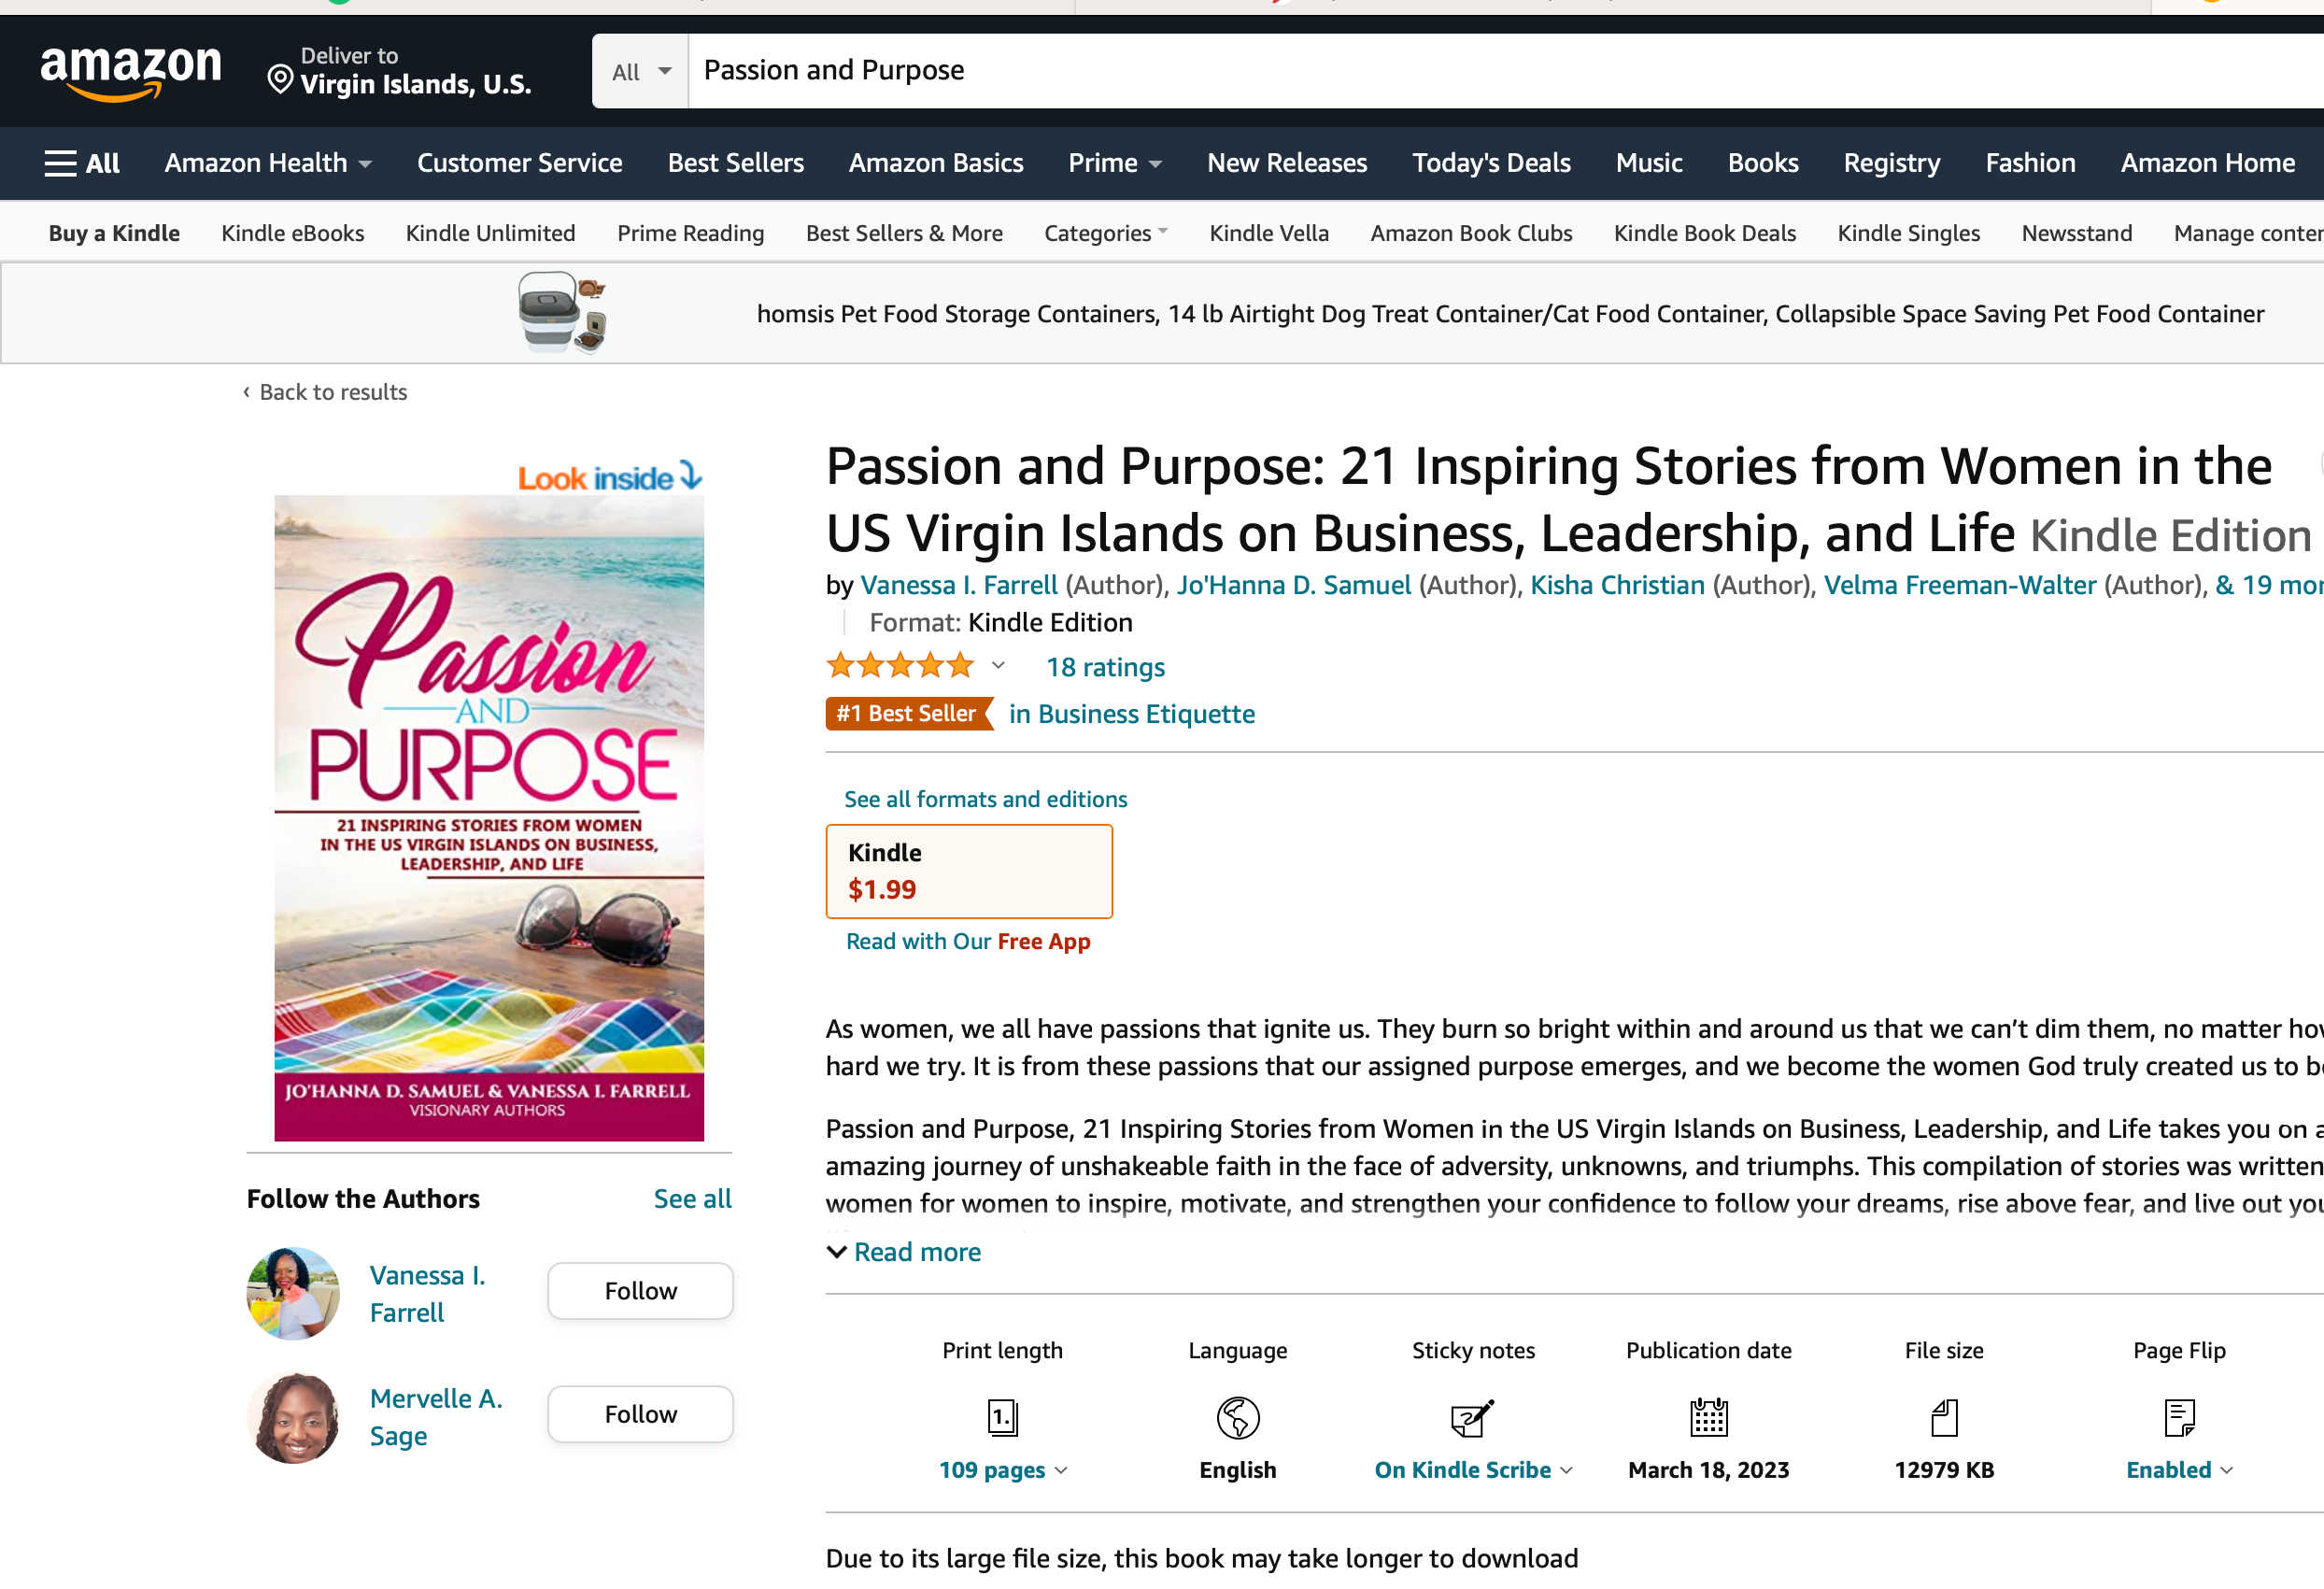Image resolution: width=2324 pixels, height=1589 pixels.
Task: Open Kindle Unlimited tab
Action: pos(490,233)
